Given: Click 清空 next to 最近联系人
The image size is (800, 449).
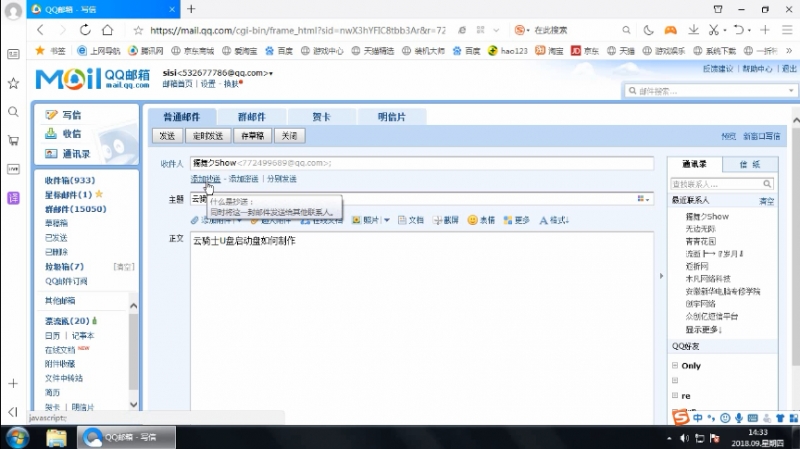Looking at the screenshot, I should [x=766, y=201].
